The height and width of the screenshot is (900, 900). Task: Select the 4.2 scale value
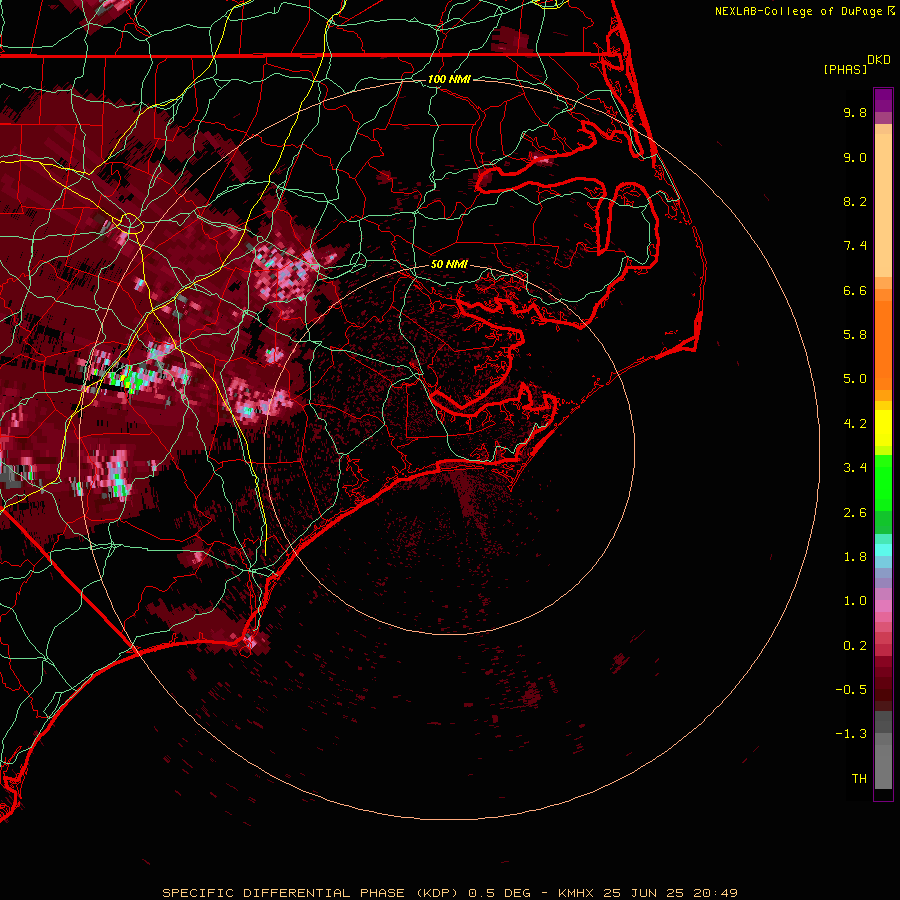coord(855,424)
